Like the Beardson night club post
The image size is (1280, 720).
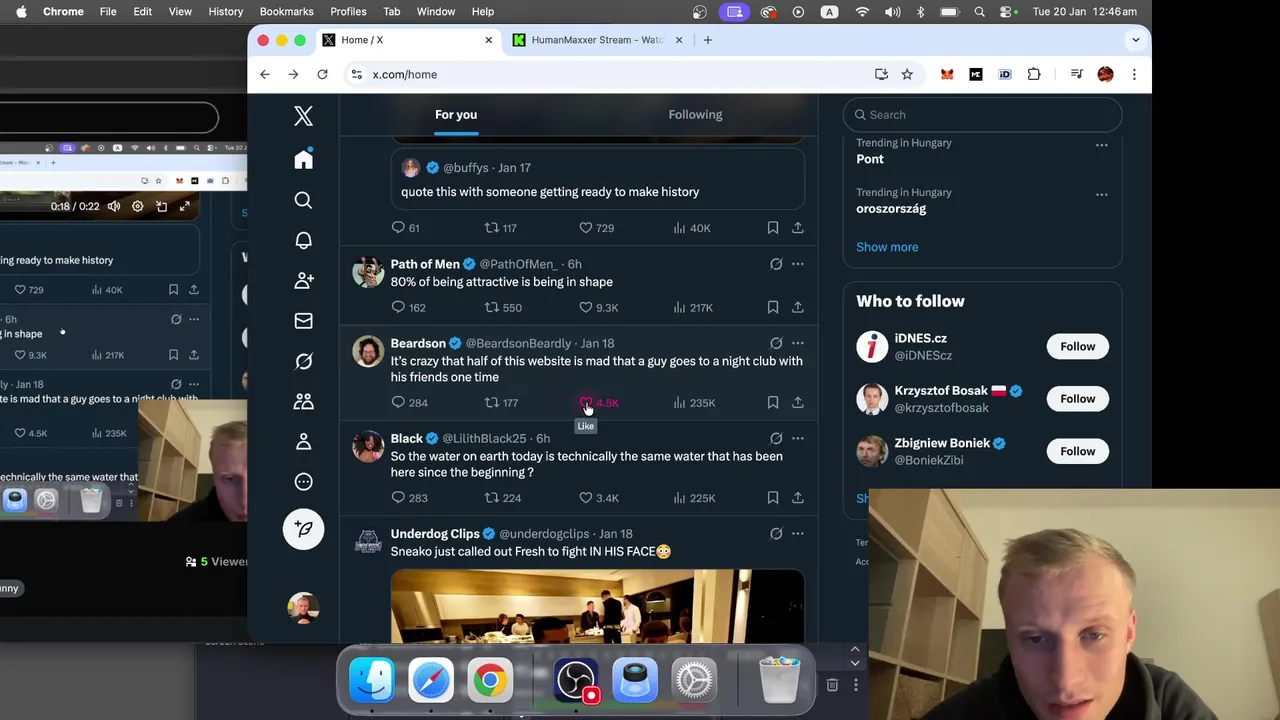[600, 402]
